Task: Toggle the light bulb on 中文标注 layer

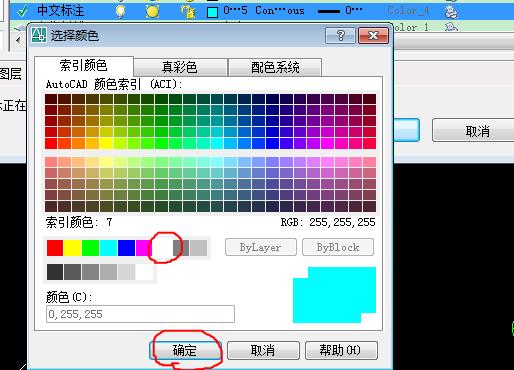Action: pyautogui.click(x=120, y=11)
